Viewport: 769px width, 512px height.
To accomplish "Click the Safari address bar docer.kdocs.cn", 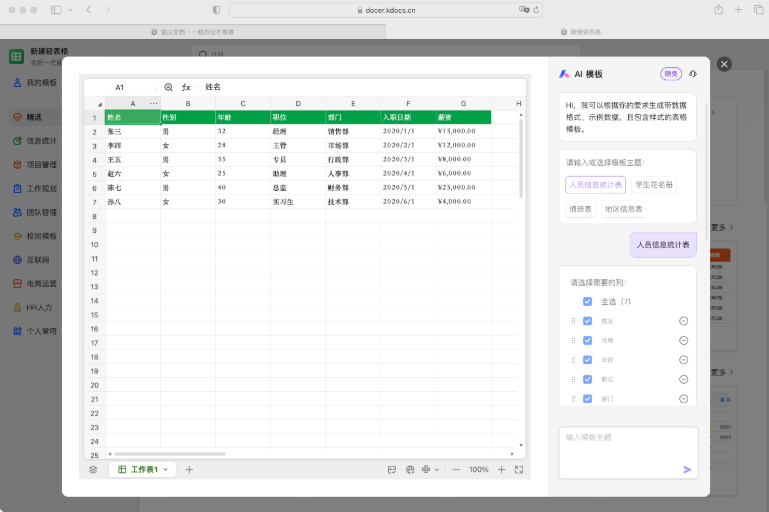I will 386,10.
